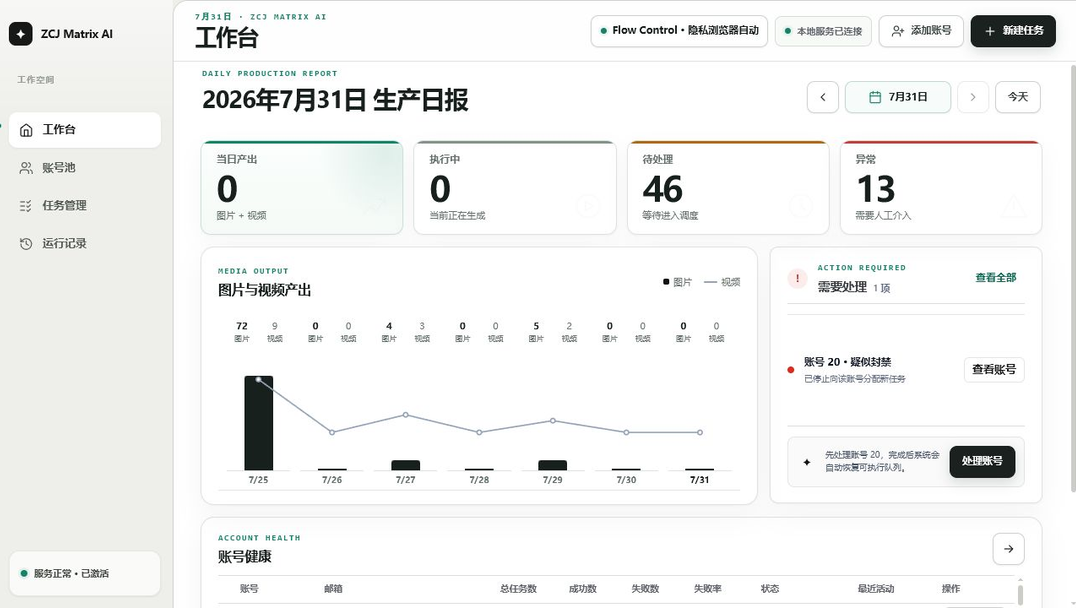The height and width of the screenshot is (608, 1076).
Task: Click the play icon in 执行中 card
Action: click(588, 205)
